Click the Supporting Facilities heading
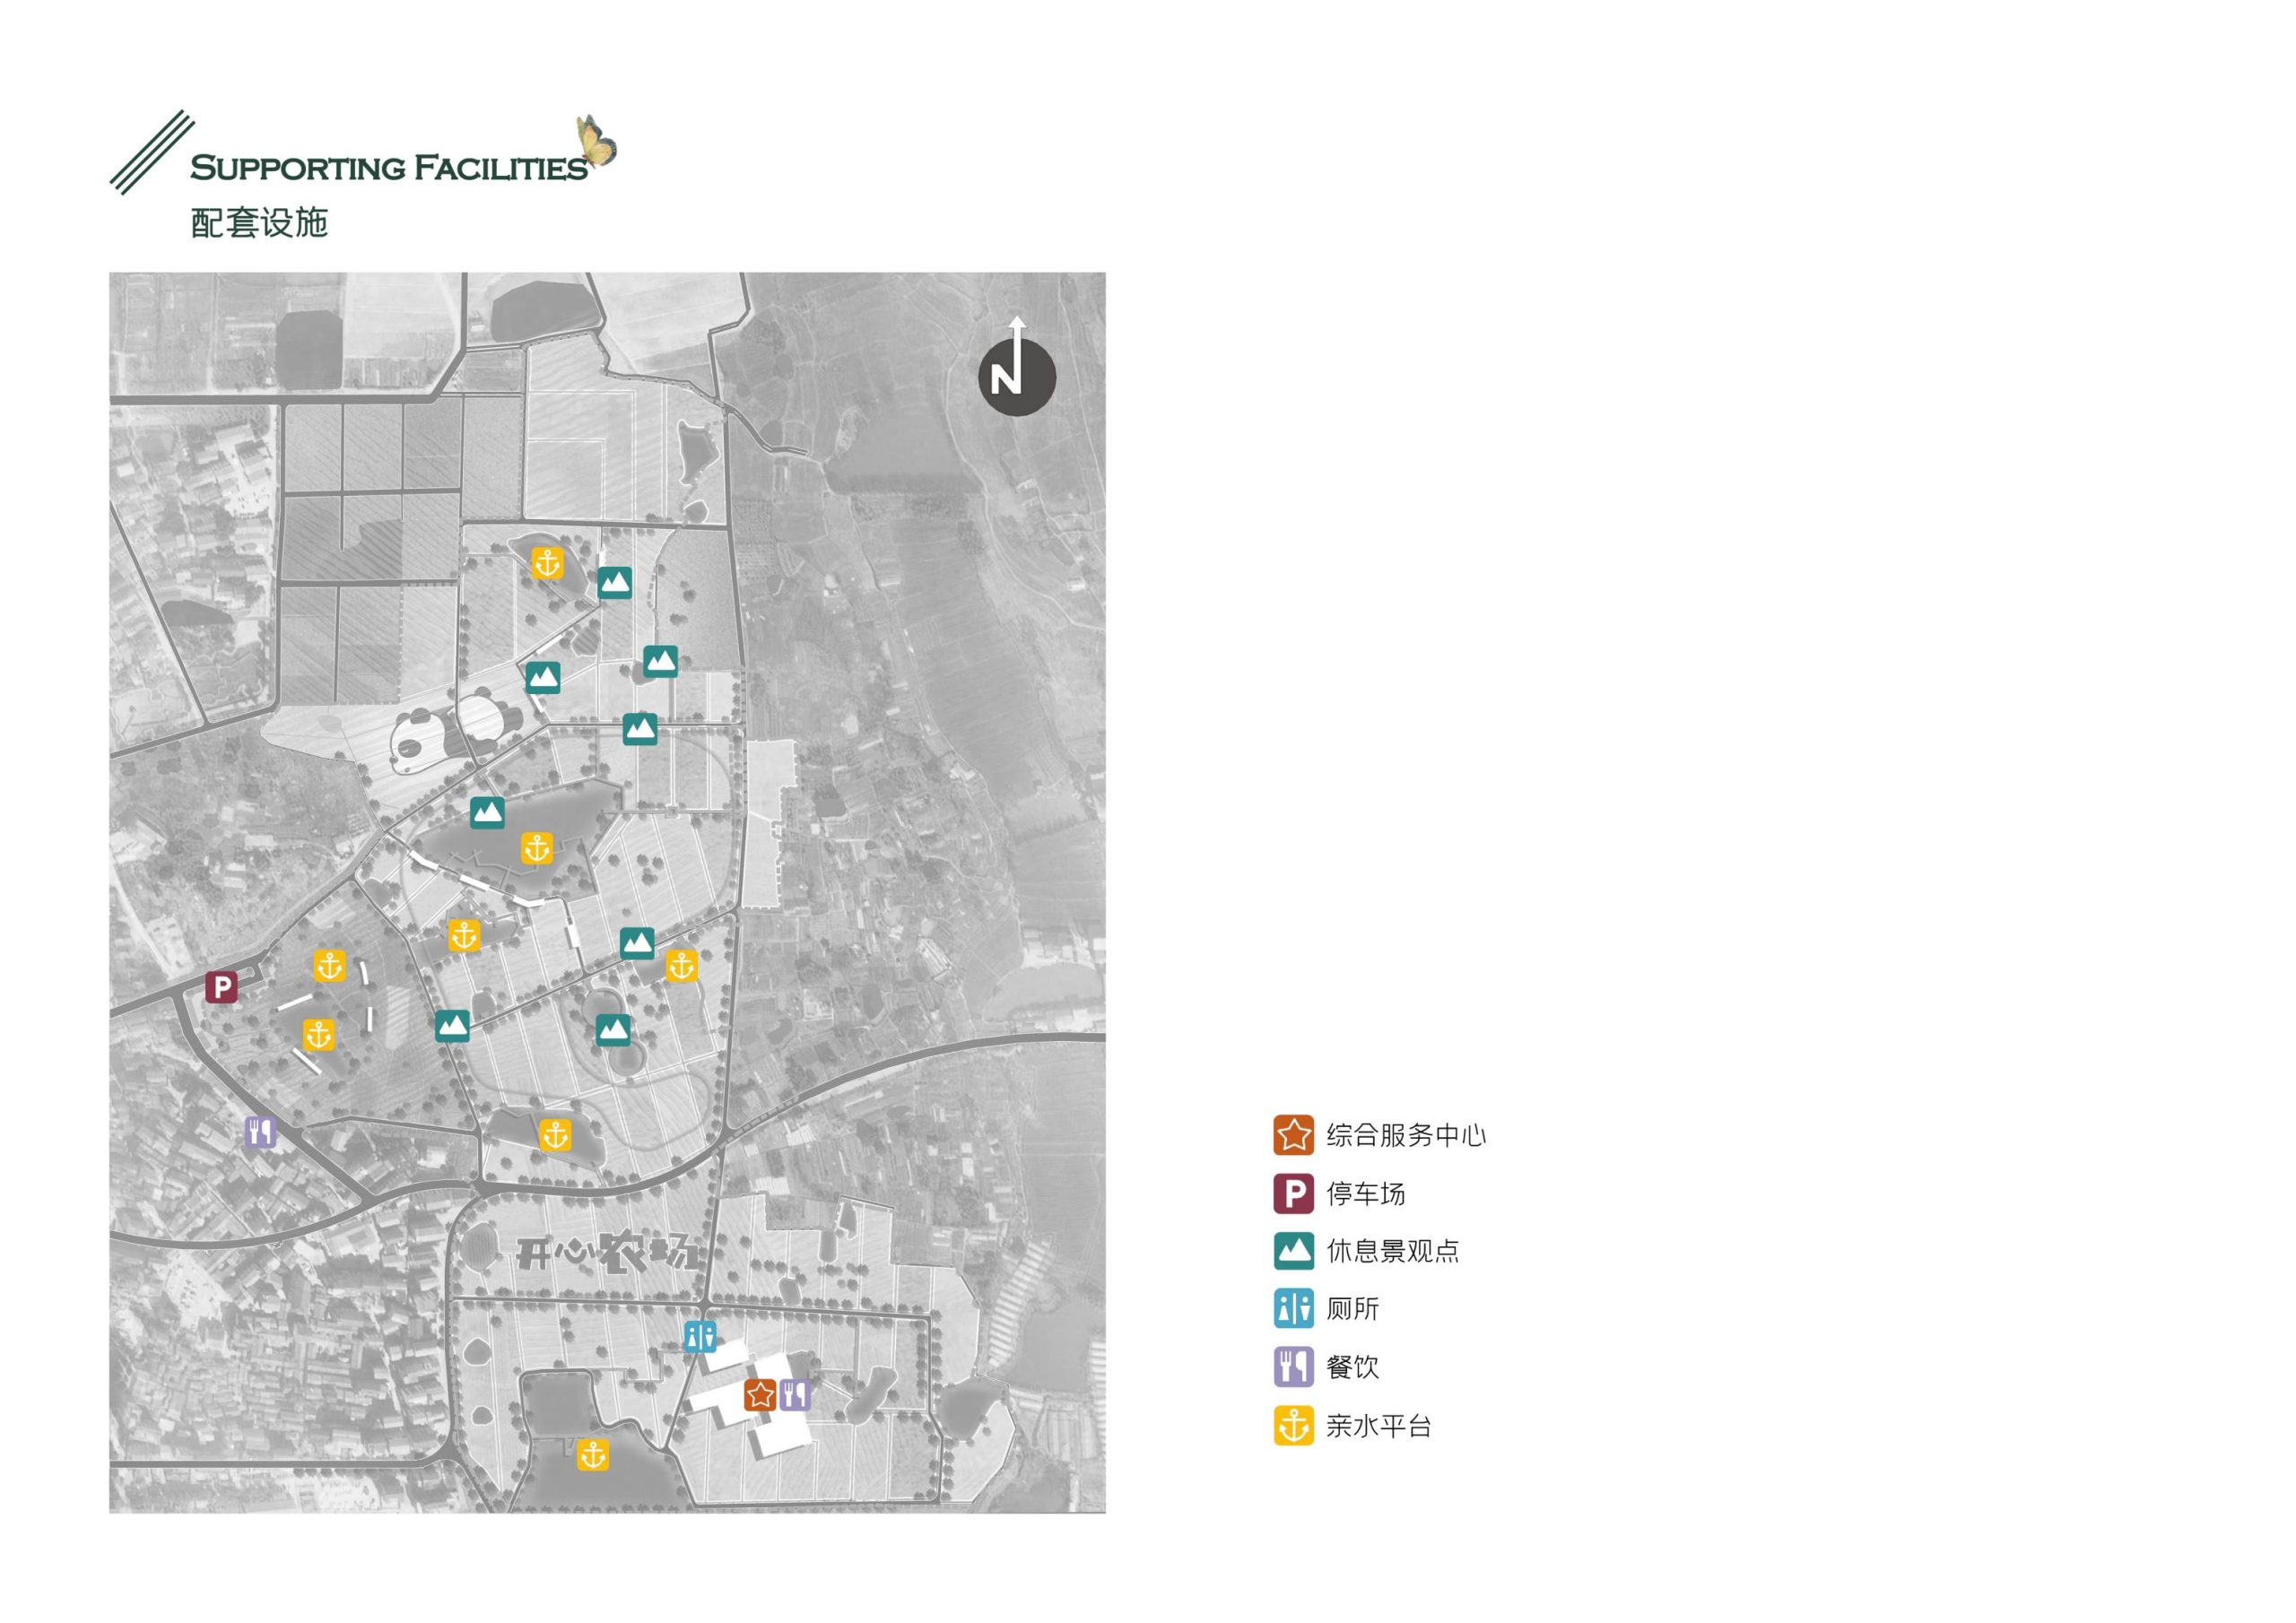The width and height of the screenshot is (2296, 1623). coord(388,167)
